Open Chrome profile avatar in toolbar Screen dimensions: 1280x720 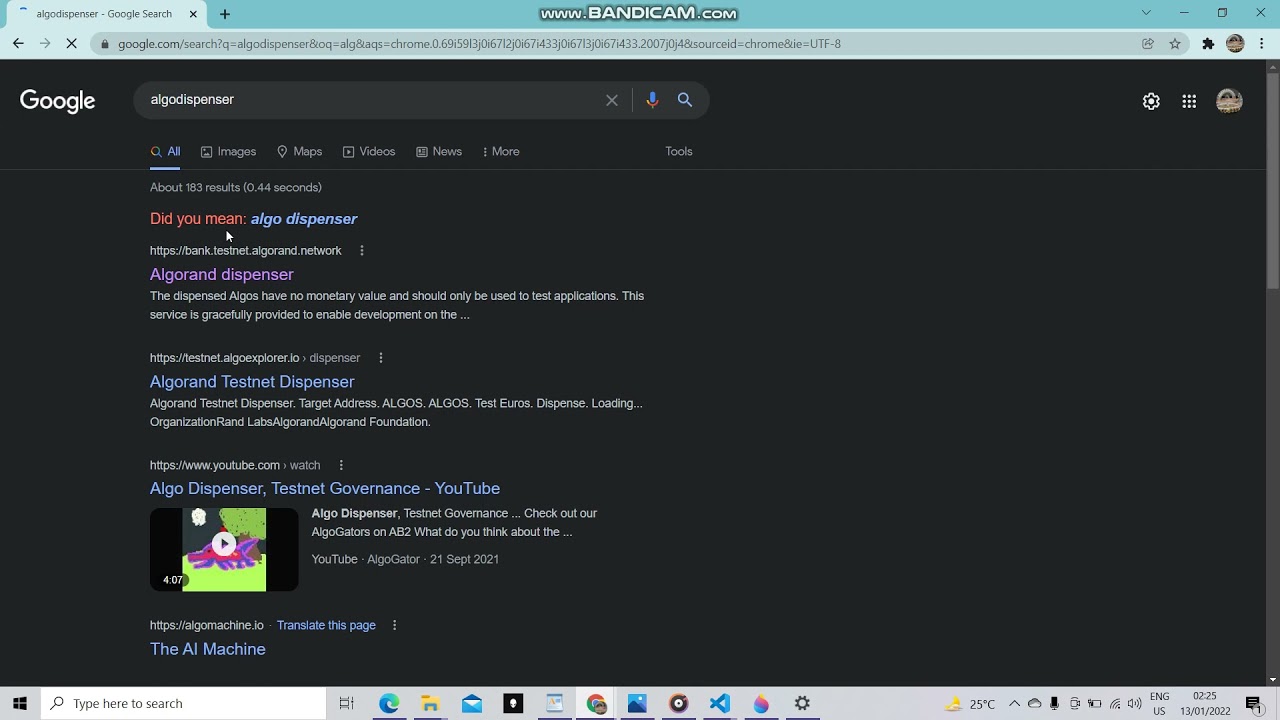1235,43
